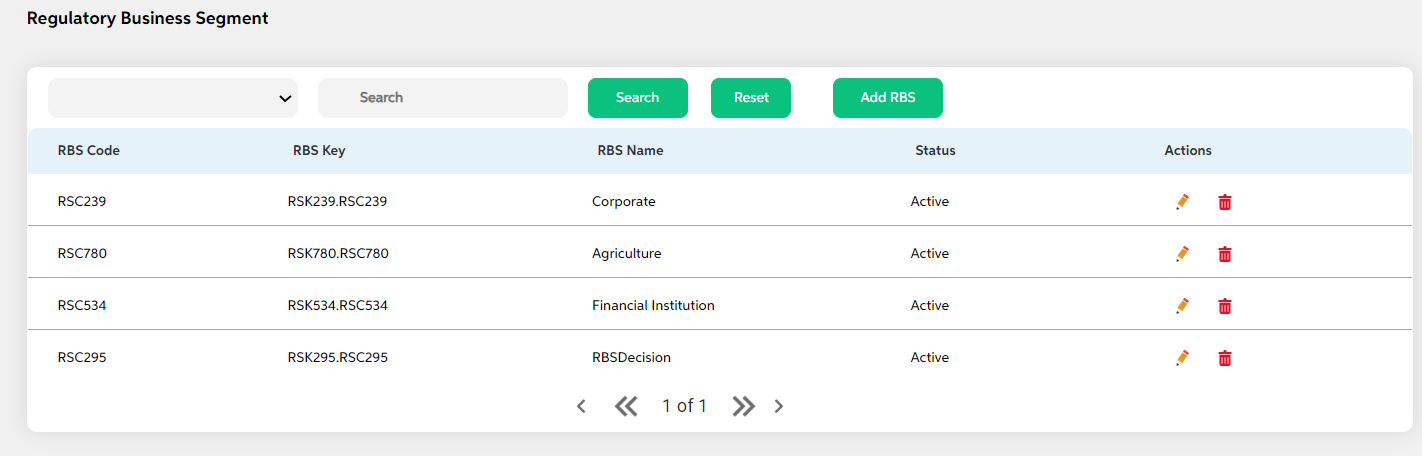Image resolution: width=1422 pixels, height=456 pixels.
Task: Click the RBS Name column header
Action: [630, 151]
